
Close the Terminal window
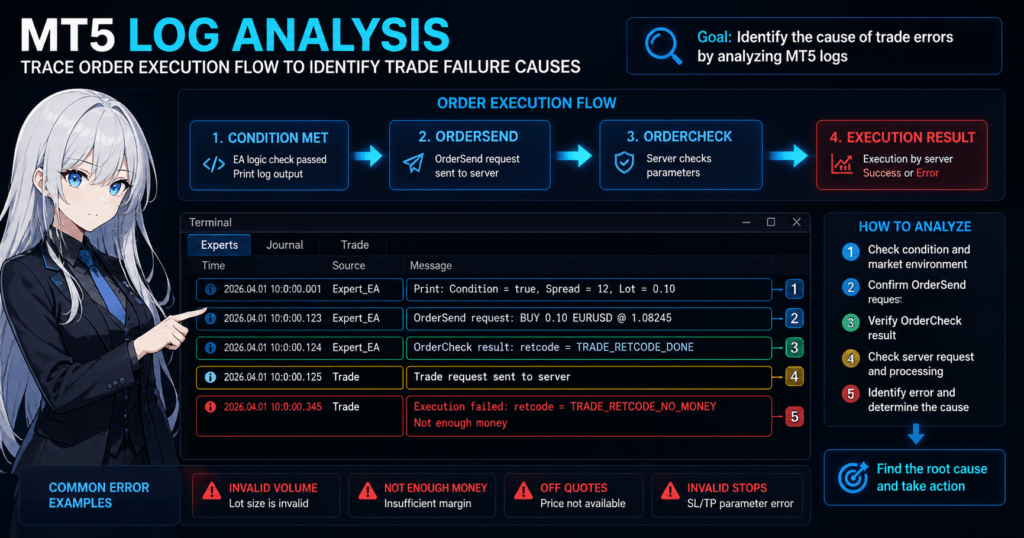coord(797,222)
